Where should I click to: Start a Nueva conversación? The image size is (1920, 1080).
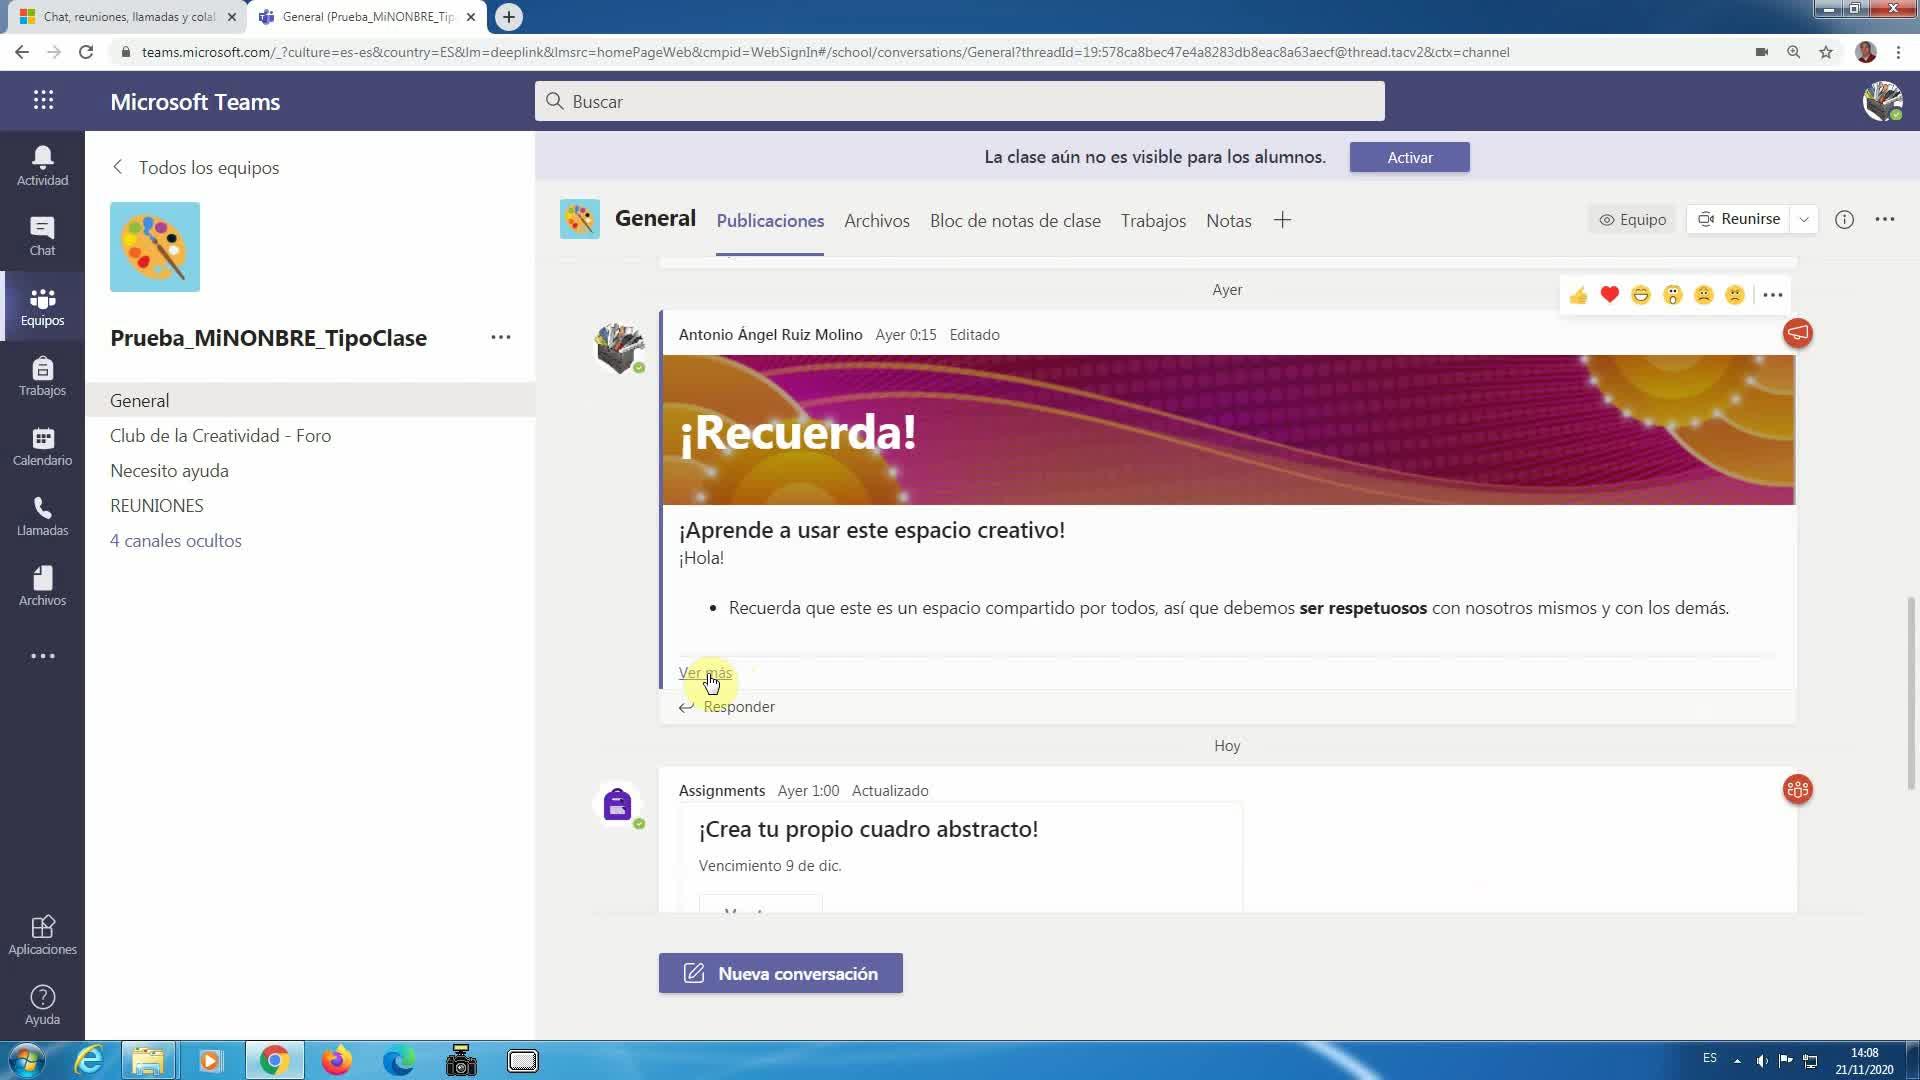click(780, 973)
